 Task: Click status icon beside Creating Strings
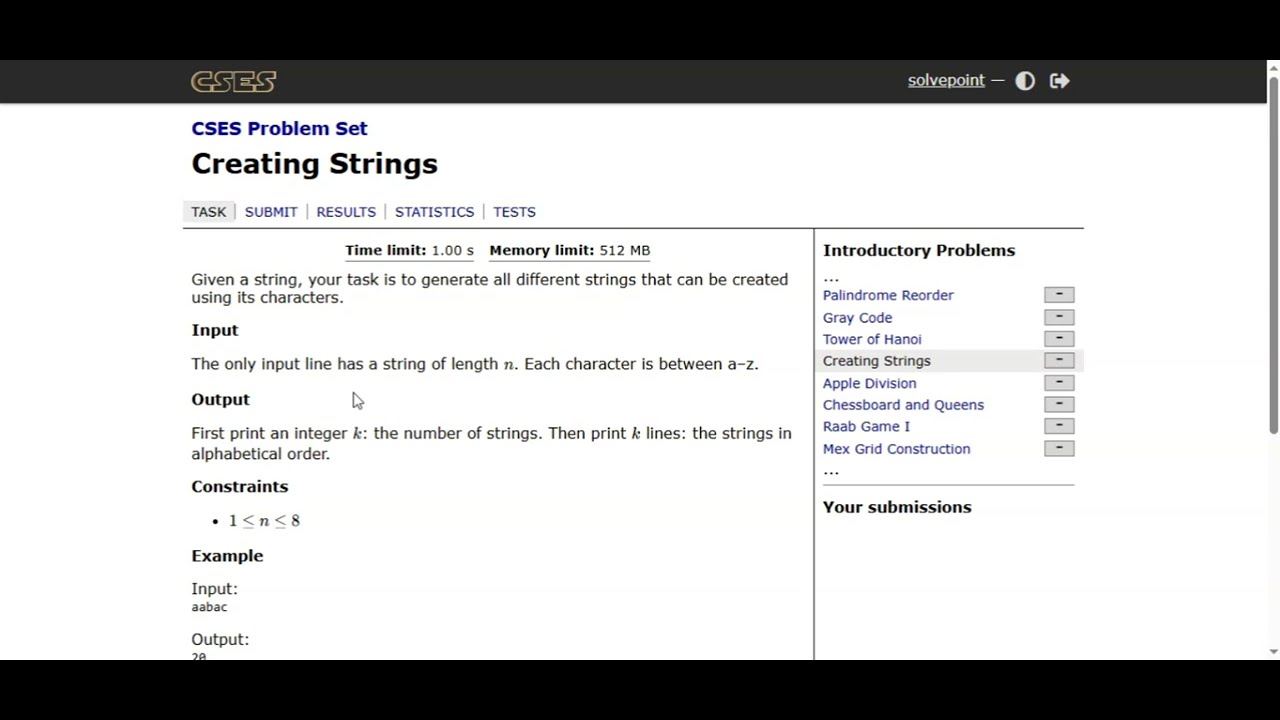click(1059, 361)
